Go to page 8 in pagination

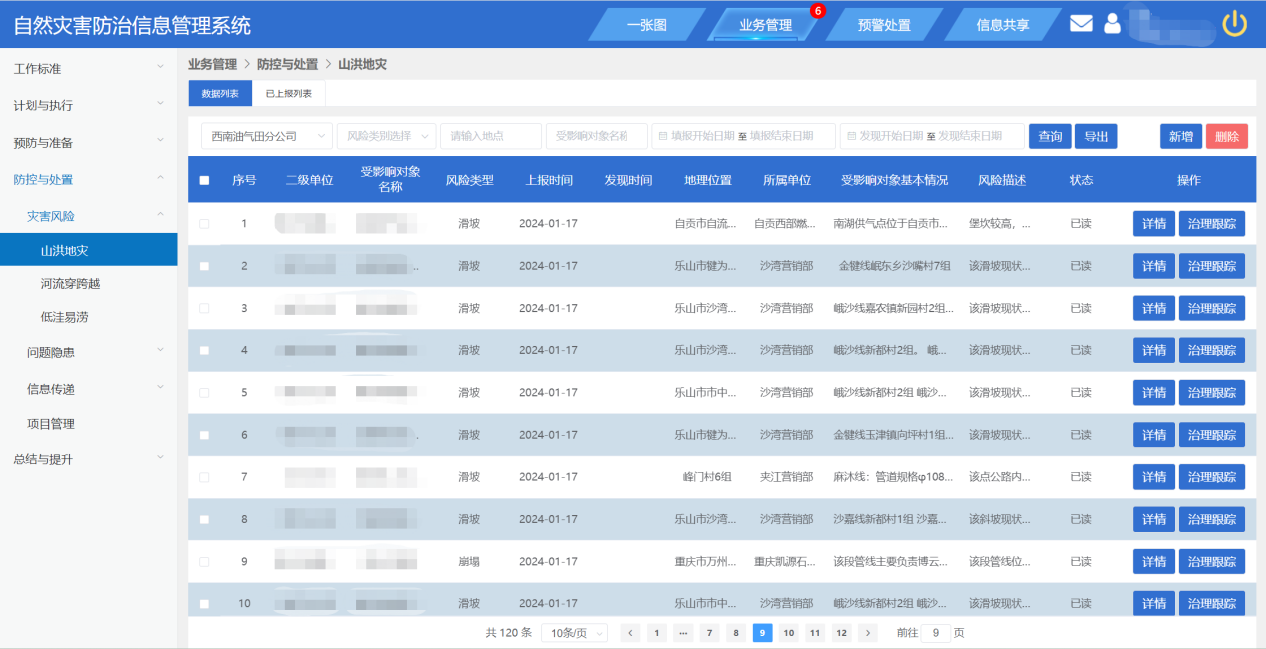coord(736,633)
